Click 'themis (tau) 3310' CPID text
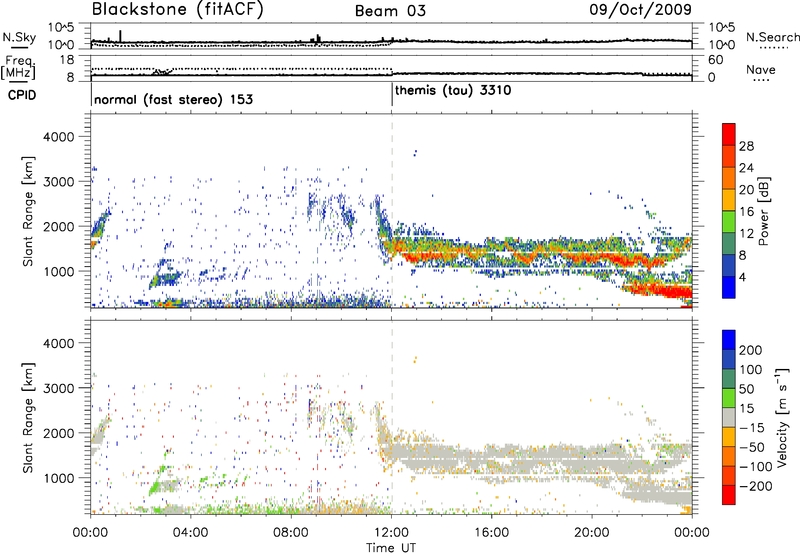 pyautogui.click(x=453, y=90)
